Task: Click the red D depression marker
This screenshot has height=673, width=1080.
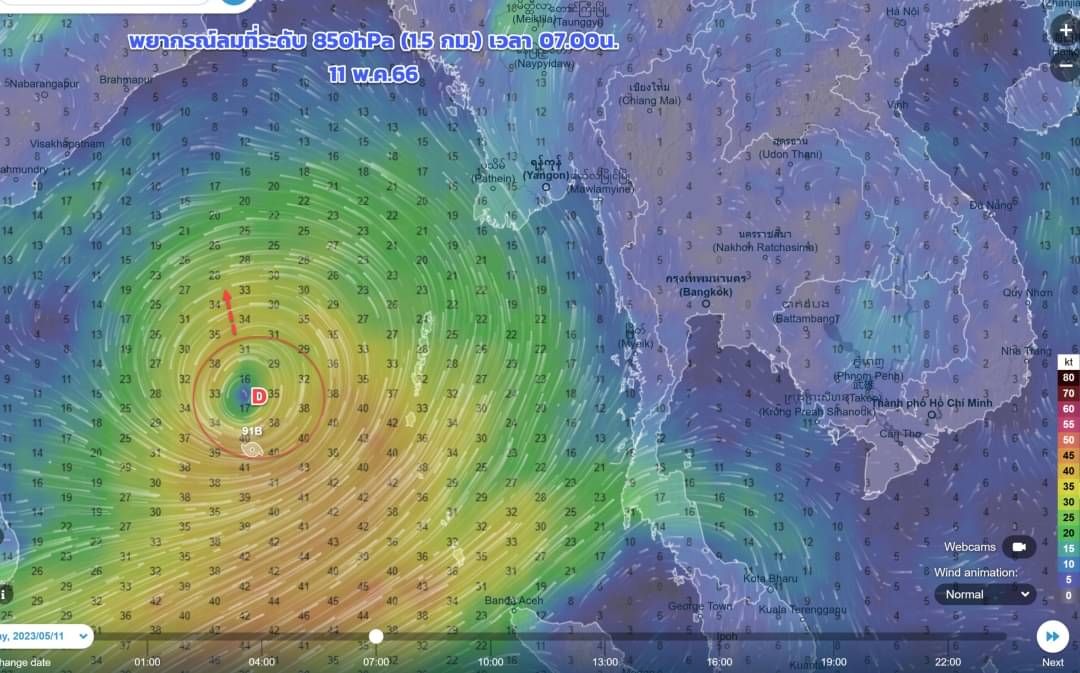Action: click(258, 396)
